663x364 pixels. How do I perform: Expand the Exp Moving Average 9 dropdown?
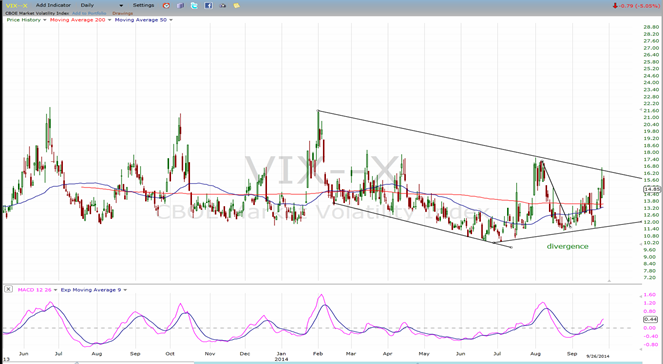125,290
